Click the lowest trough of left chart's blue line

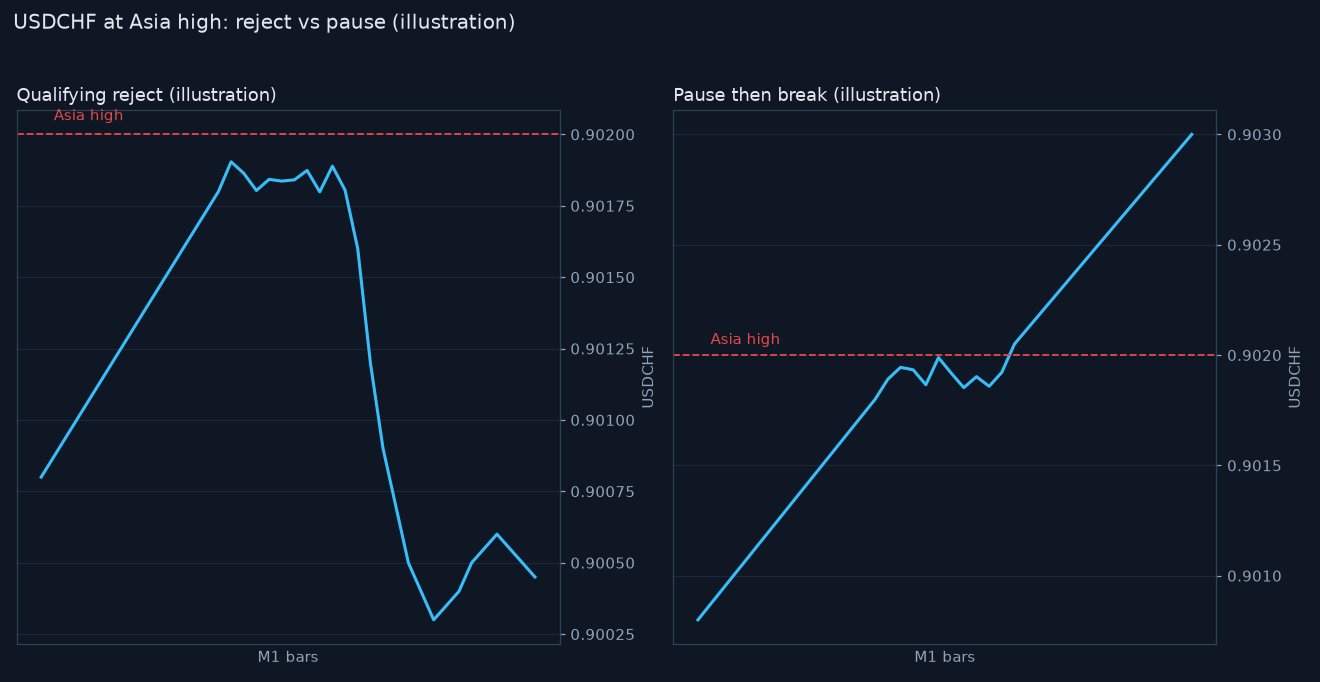[x=433, y=619]
